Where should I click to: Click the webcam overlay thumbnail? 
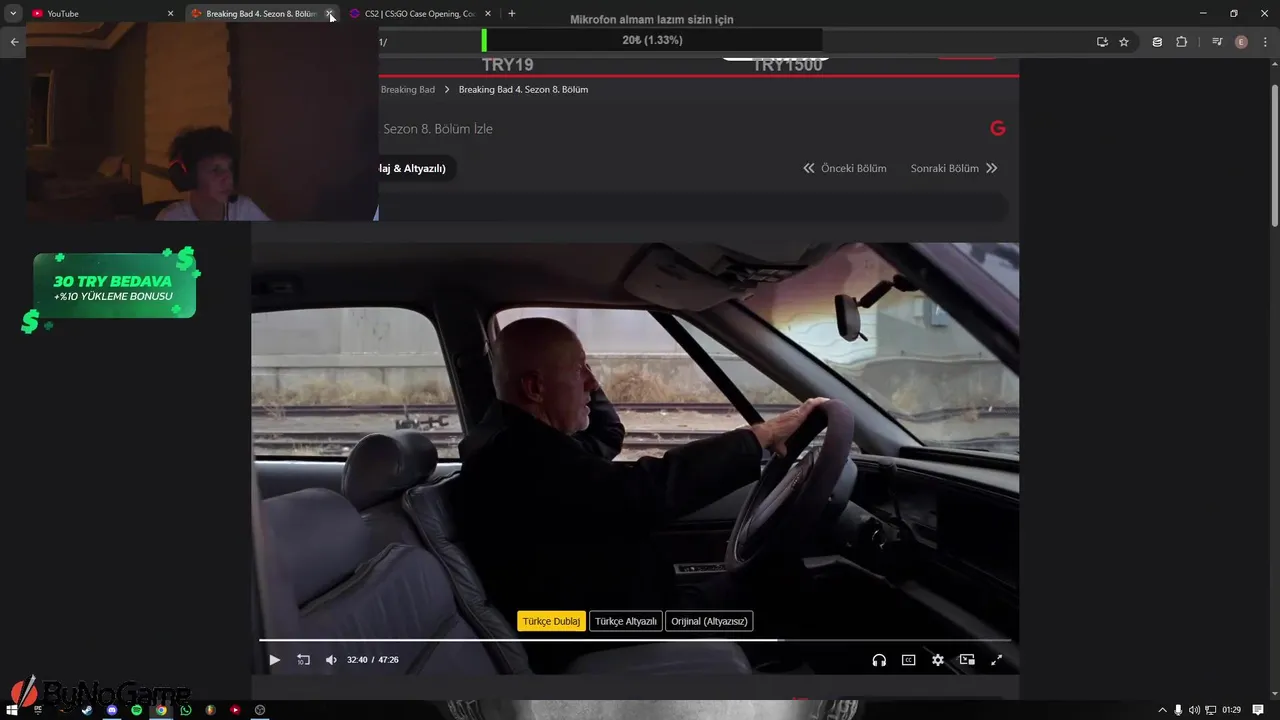202,122
